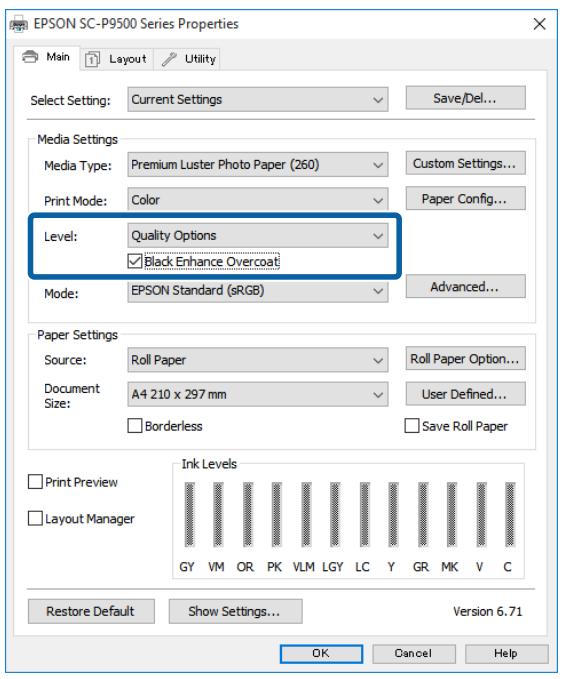This screenshot has width=562, height=679.
Task: Open Custom Settings... dialog
Action: pyautogui.click(x=465, y=163)
